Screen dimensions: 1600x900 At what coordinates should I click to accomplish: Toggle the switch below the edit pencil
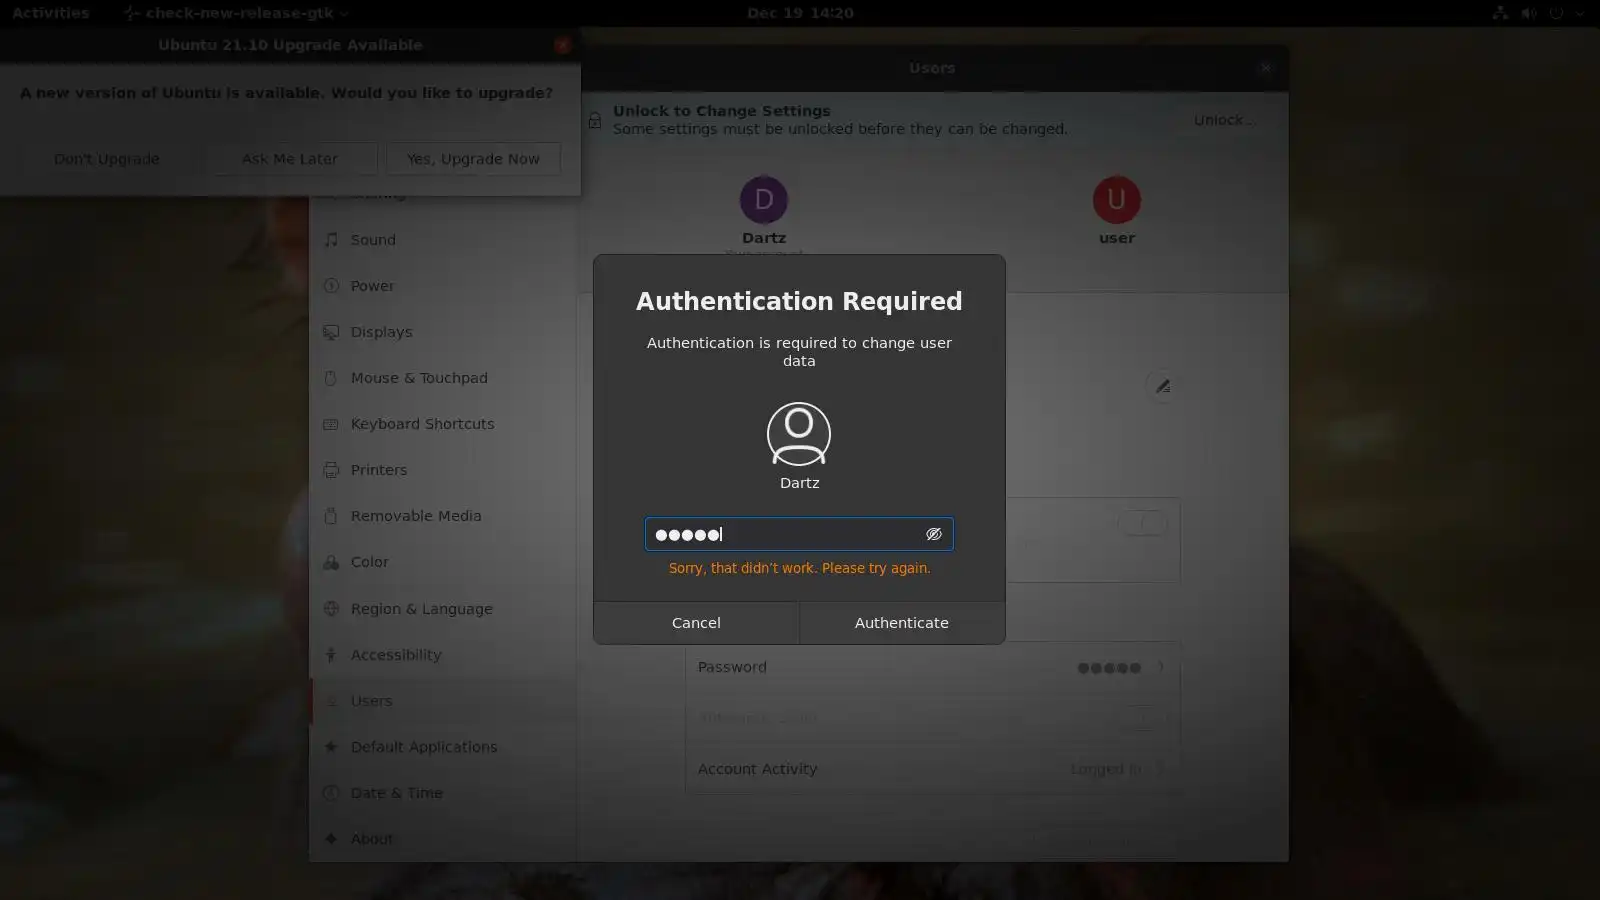pyautogui.click(x=1142, y=523)
